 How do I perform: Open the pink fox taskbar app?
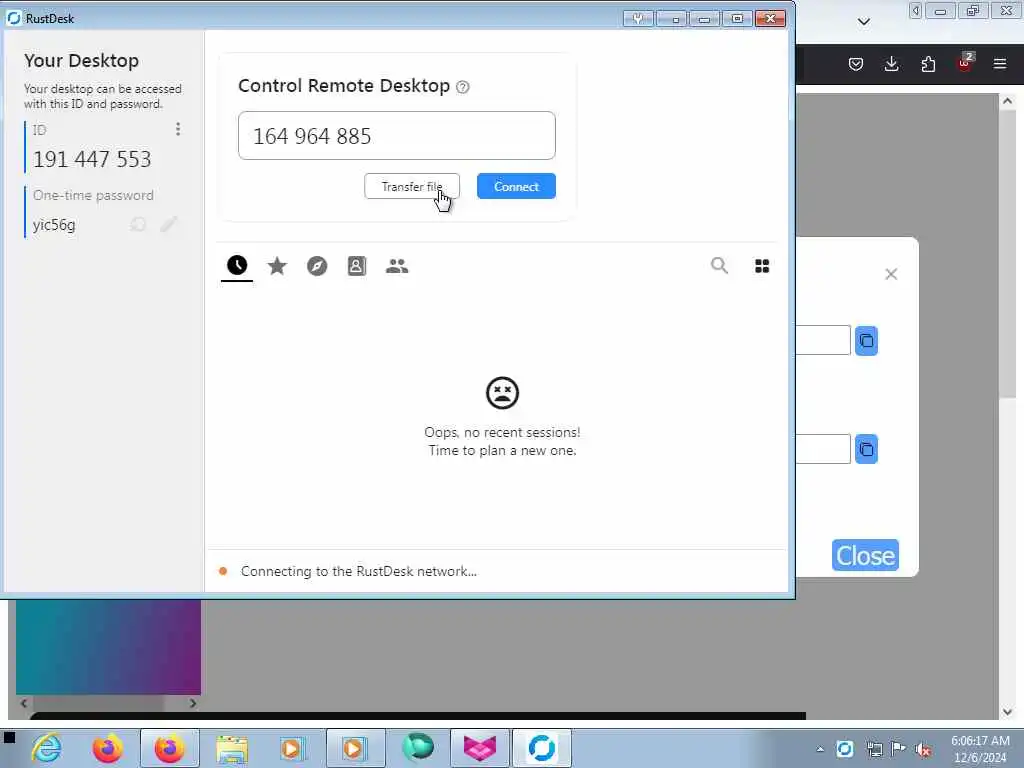coord(479,748)
